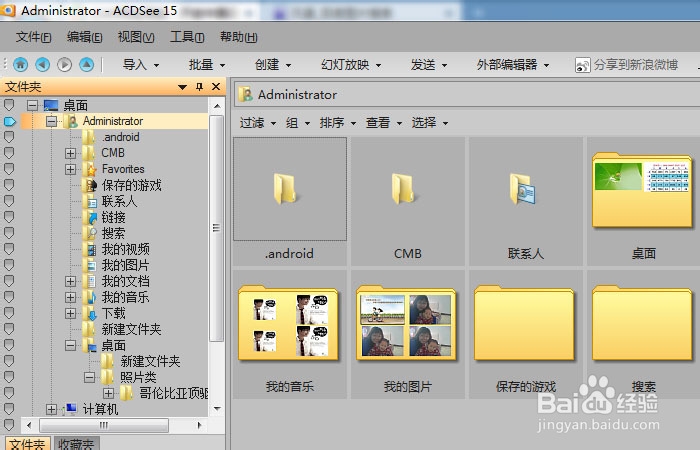
Task: Select the 桌面 computer icon at tree root
Action: point(51,106)
